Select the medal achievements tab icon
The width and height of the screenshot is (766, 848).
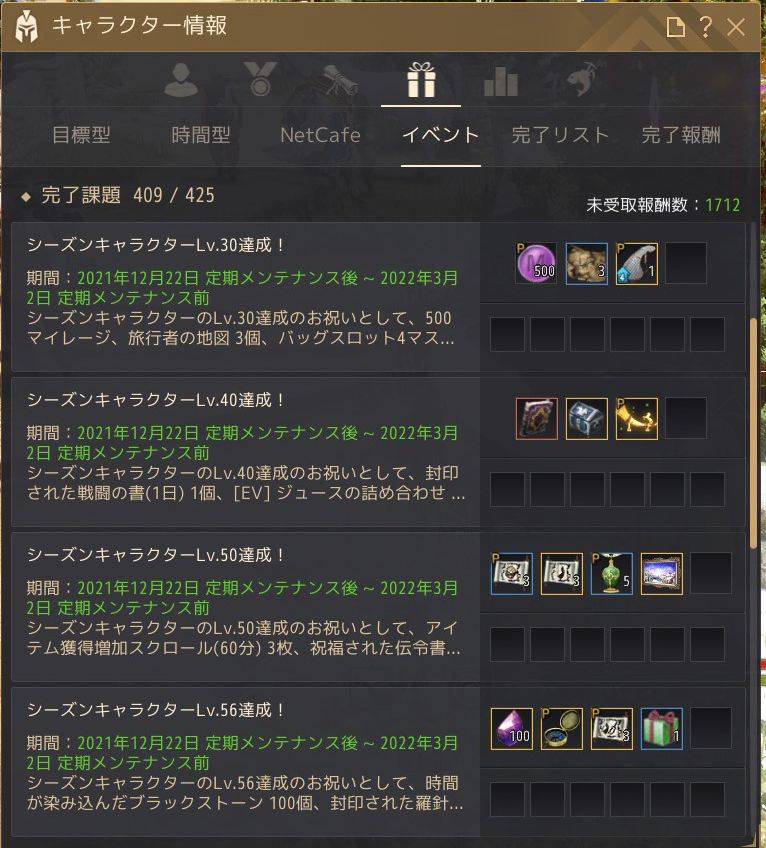point(260,80)
